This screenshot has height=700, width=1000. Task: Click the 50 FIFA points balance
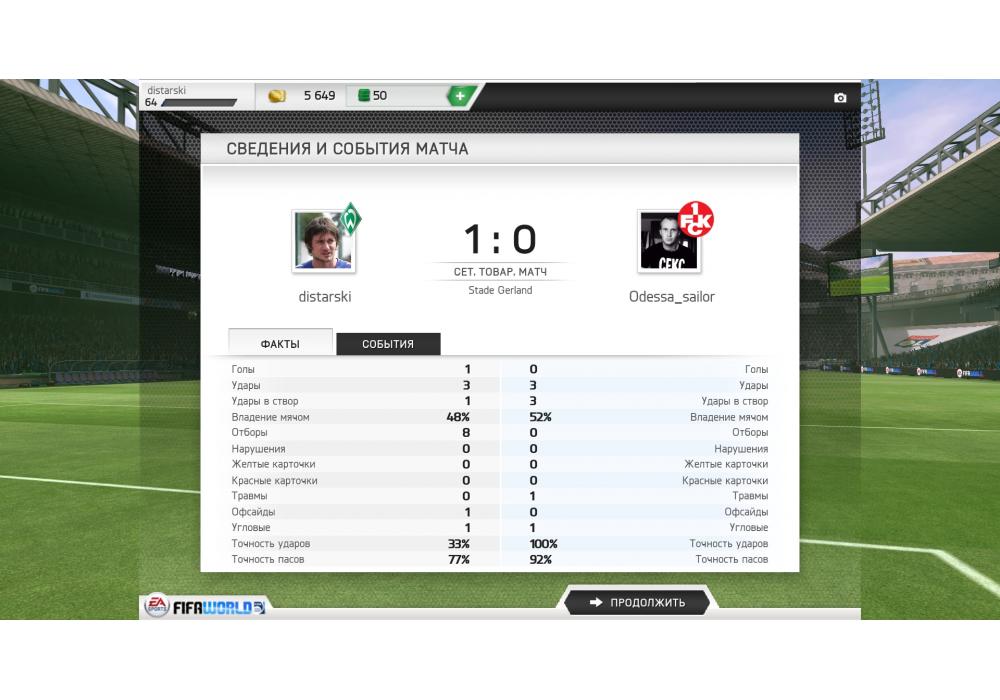tap(380, 96)
